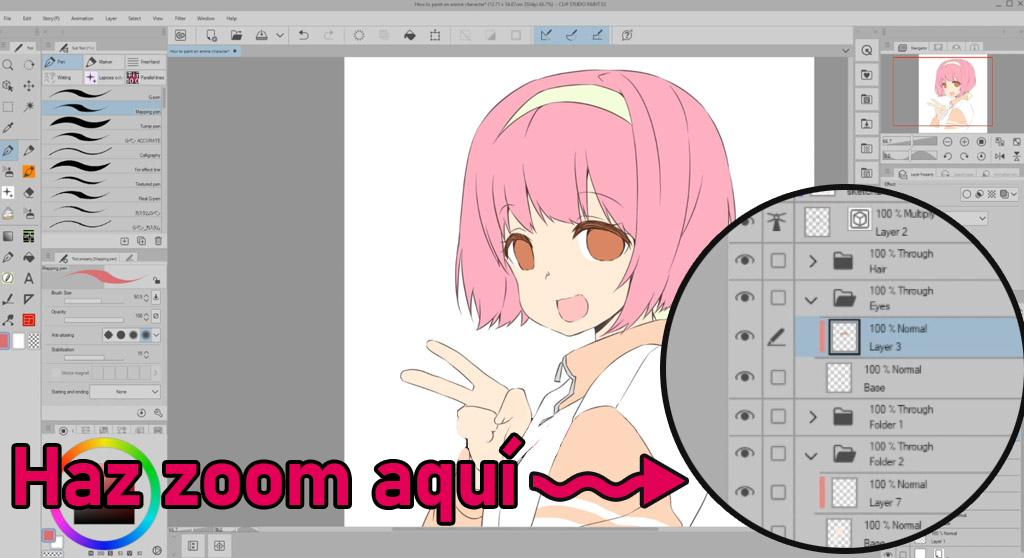
Task: Toggle visibility of Folder 1
Action: (x=744, y=416)
